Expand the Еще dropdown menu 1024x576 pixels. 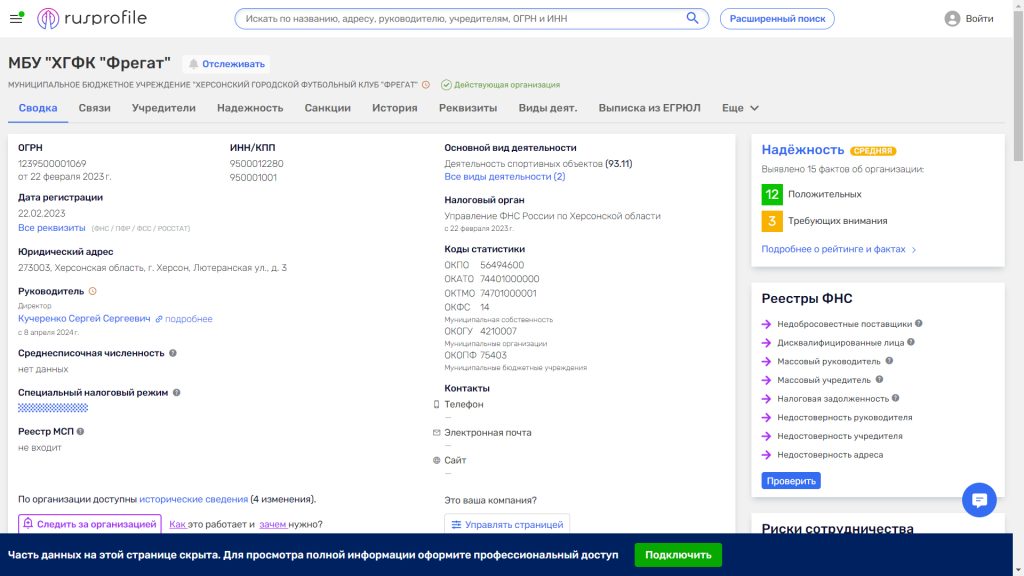click(x=740, y=108)
